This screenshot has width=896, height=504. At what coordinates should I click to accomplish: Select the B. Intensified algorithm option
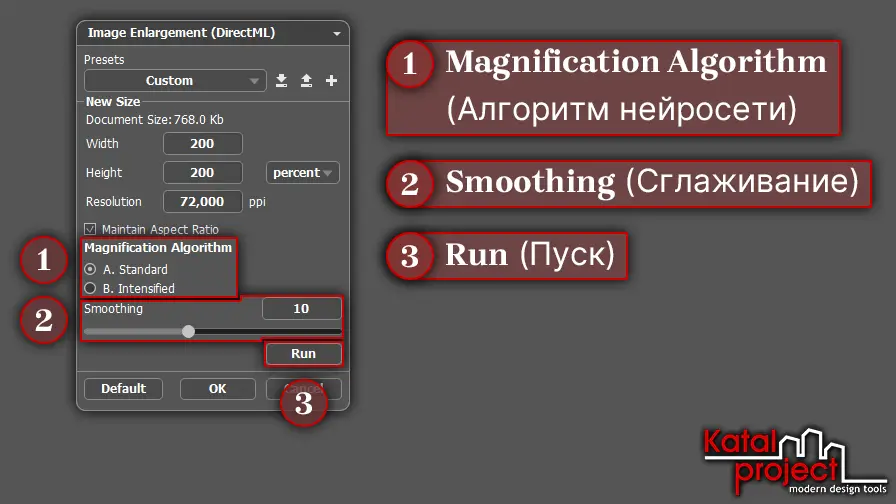click(91, 288)
